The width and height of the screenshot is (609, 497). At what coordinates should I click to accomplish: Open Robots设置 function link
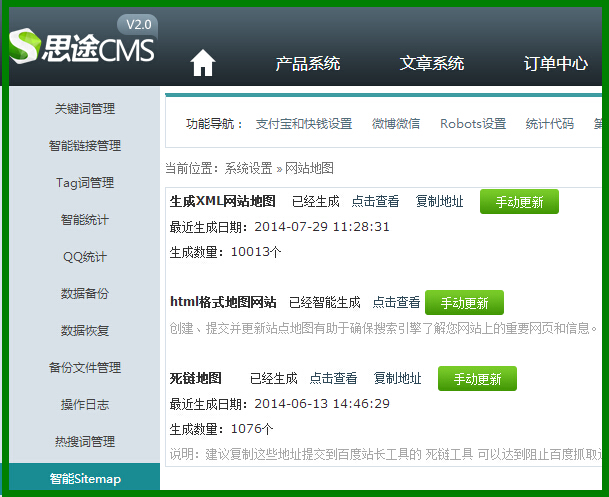click(x=473, y=124)
